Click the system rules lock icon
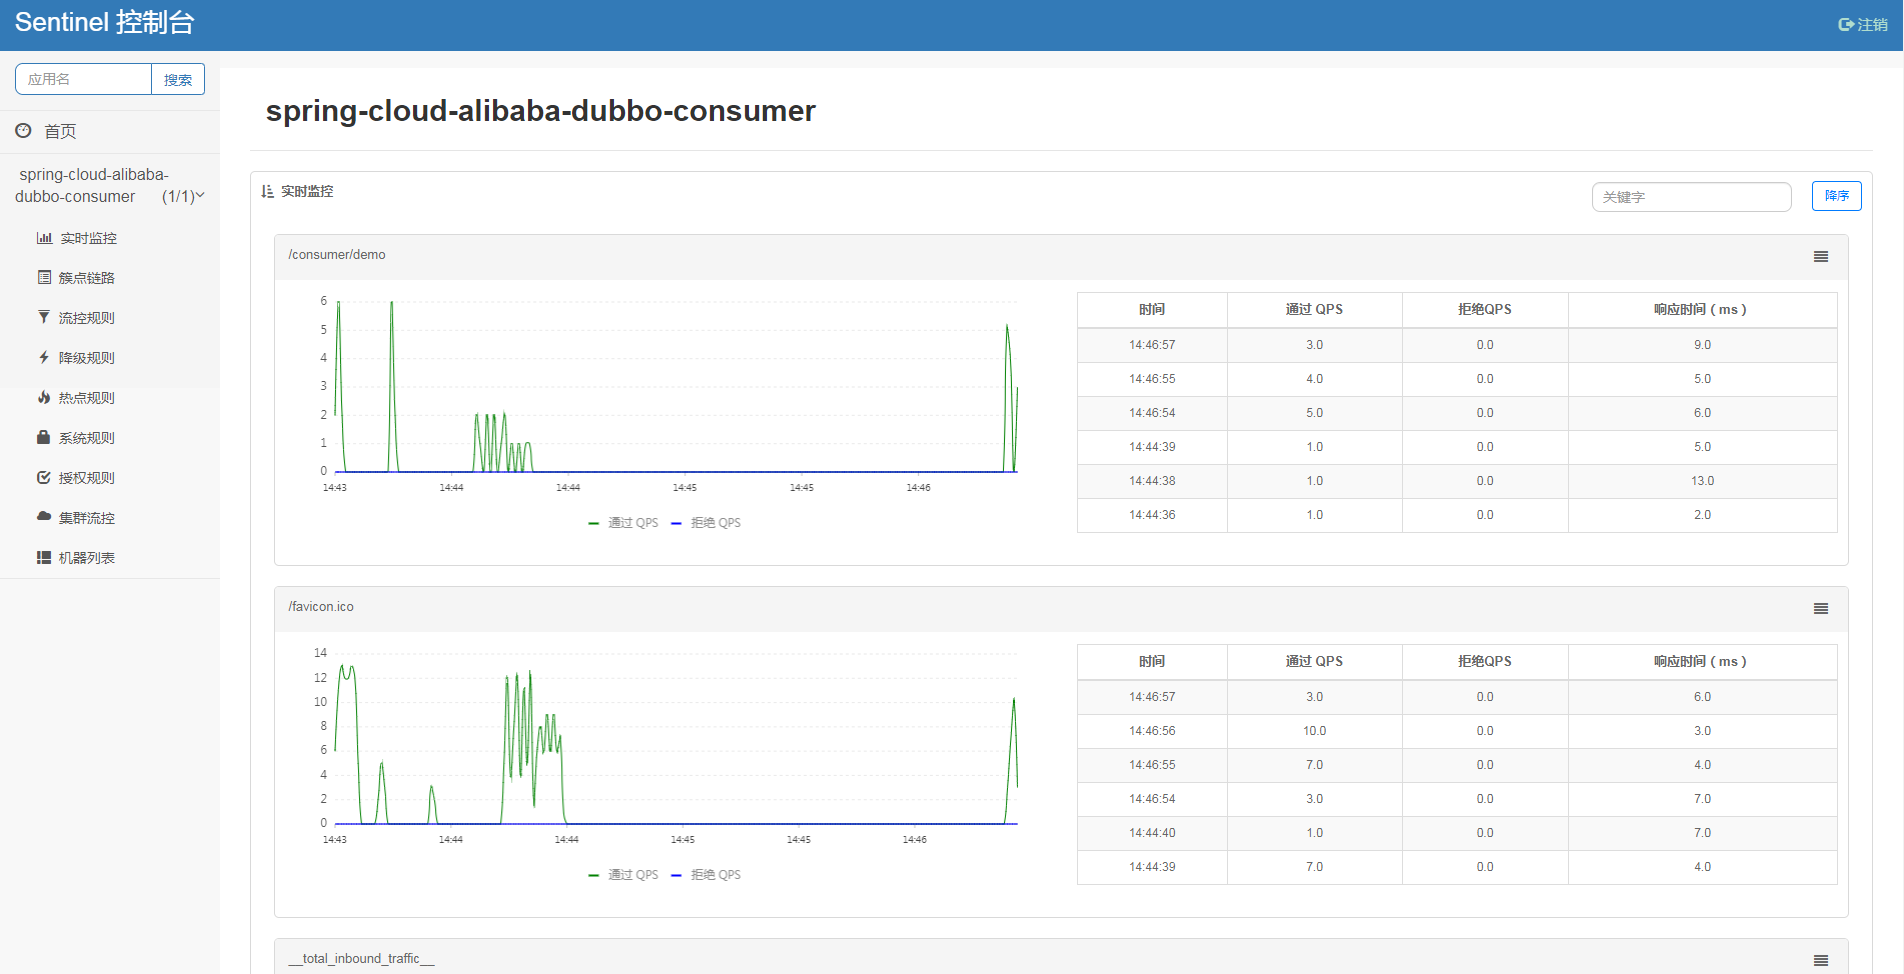Screen dimensions: 1904x974 44,437
